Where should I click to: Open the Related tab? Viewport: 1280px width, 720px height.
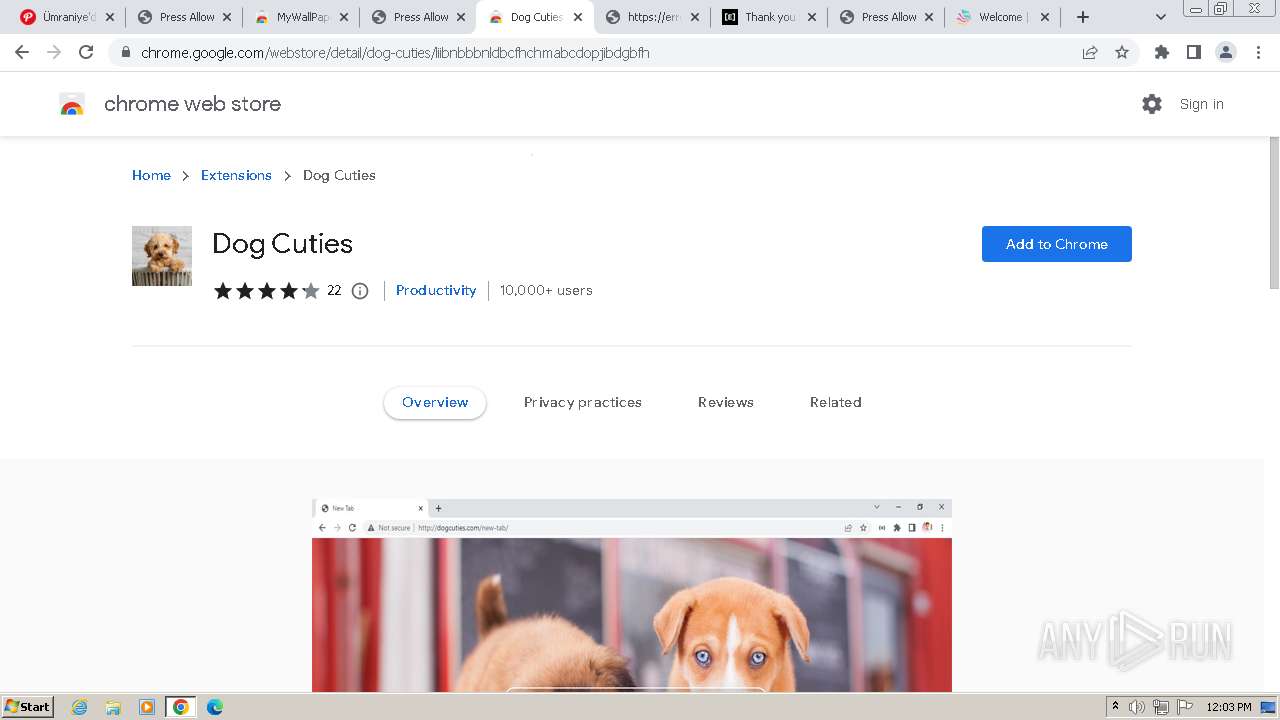[836, 402]
